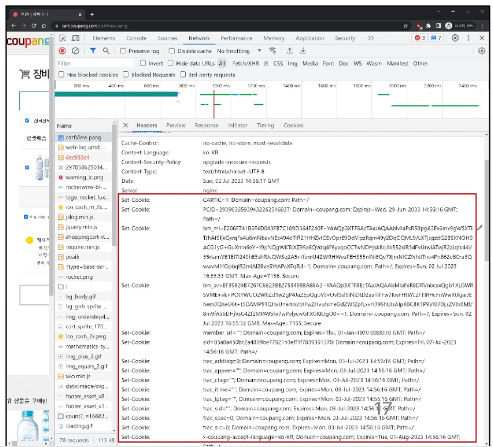Expand more DevTools tabs chevron
Image resolution: width=493 pixels, height=447 pixels.
(x=371, y=38)
